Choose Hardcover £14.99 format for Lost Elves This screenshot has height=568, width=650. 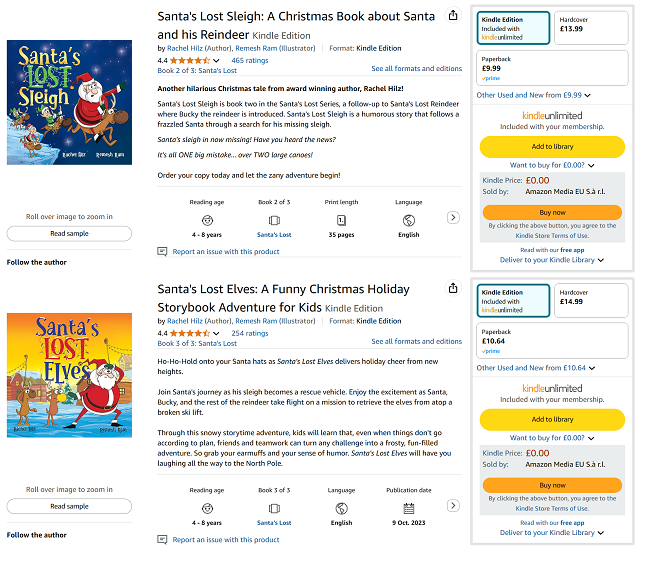(x=591, y=301)
